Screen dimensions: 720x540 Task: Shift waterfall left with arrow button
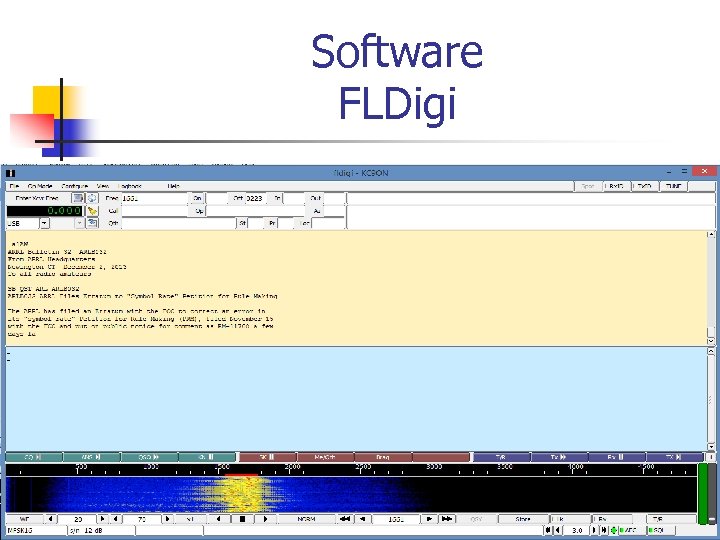[x=218, y=519]
